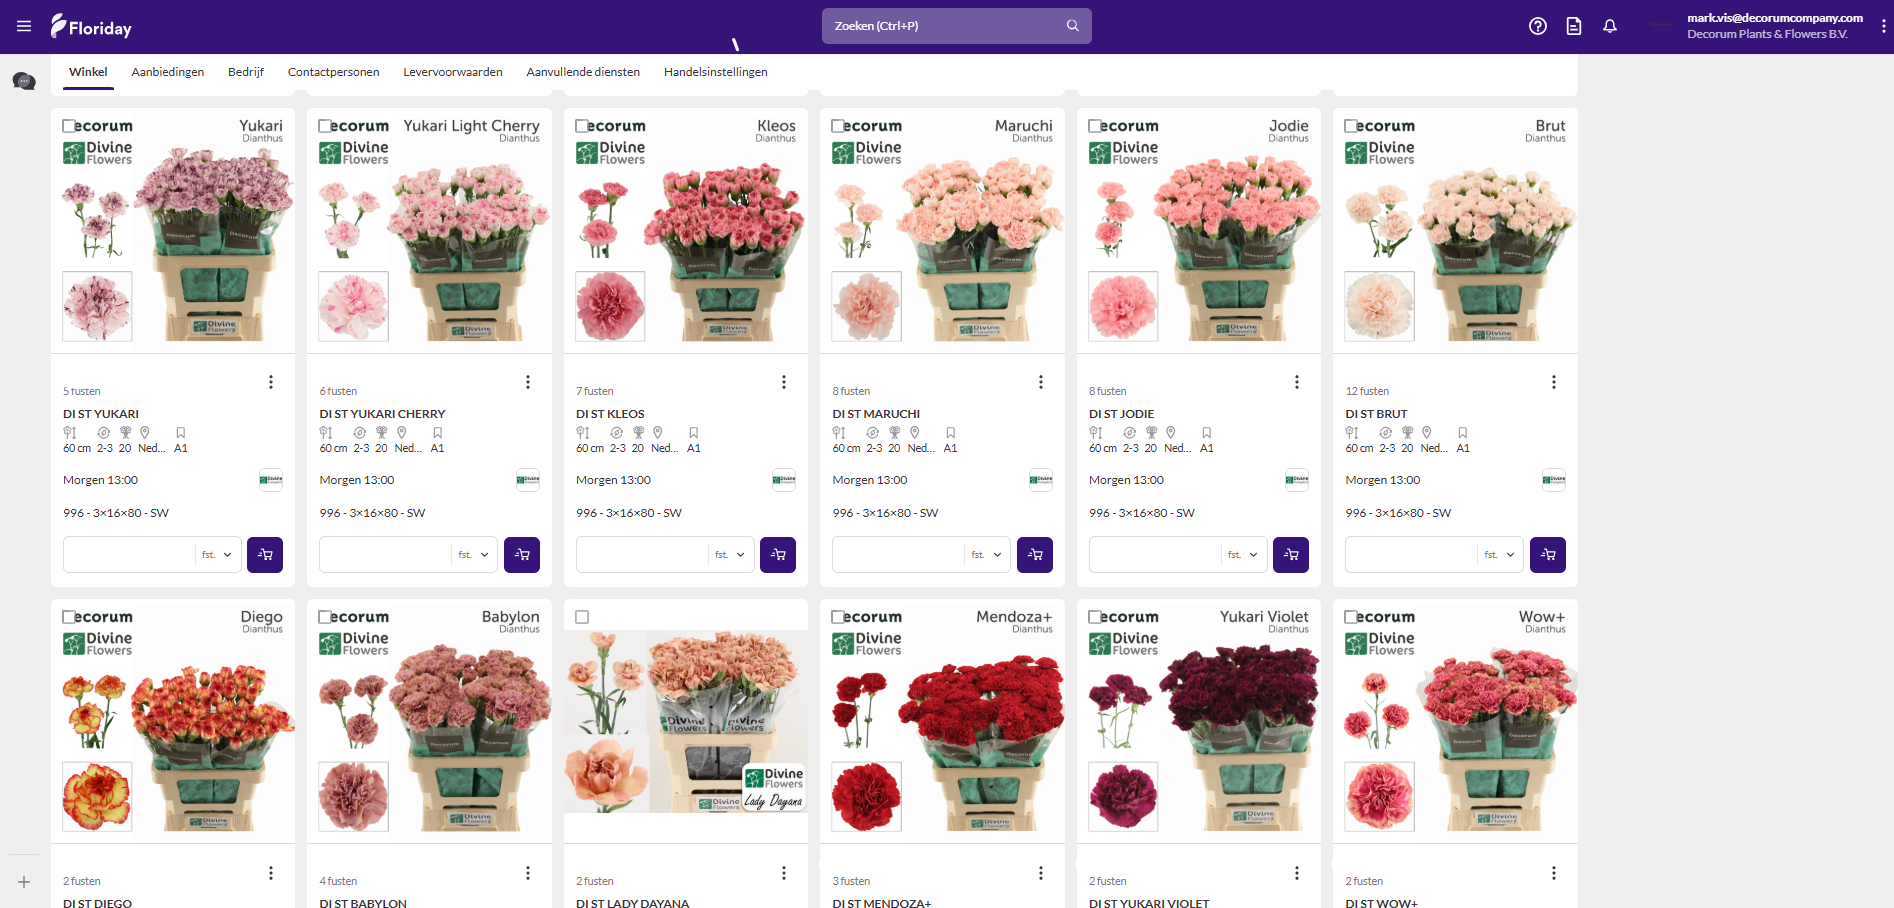Click the supplier logo on DI ST YUKARI
Viewport: 1894px width, 908px height.
click(271, 480)
